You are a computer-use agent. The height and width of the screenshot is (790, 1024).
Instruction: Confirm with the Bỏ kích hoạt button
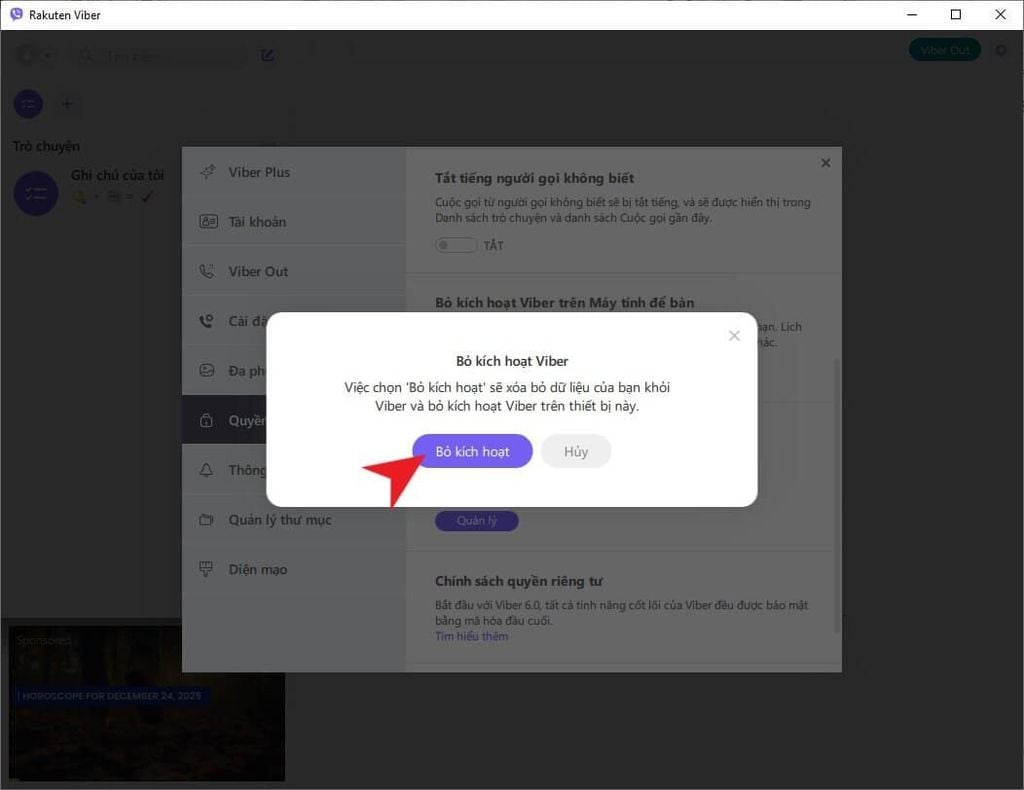click(x=472, y=451)
